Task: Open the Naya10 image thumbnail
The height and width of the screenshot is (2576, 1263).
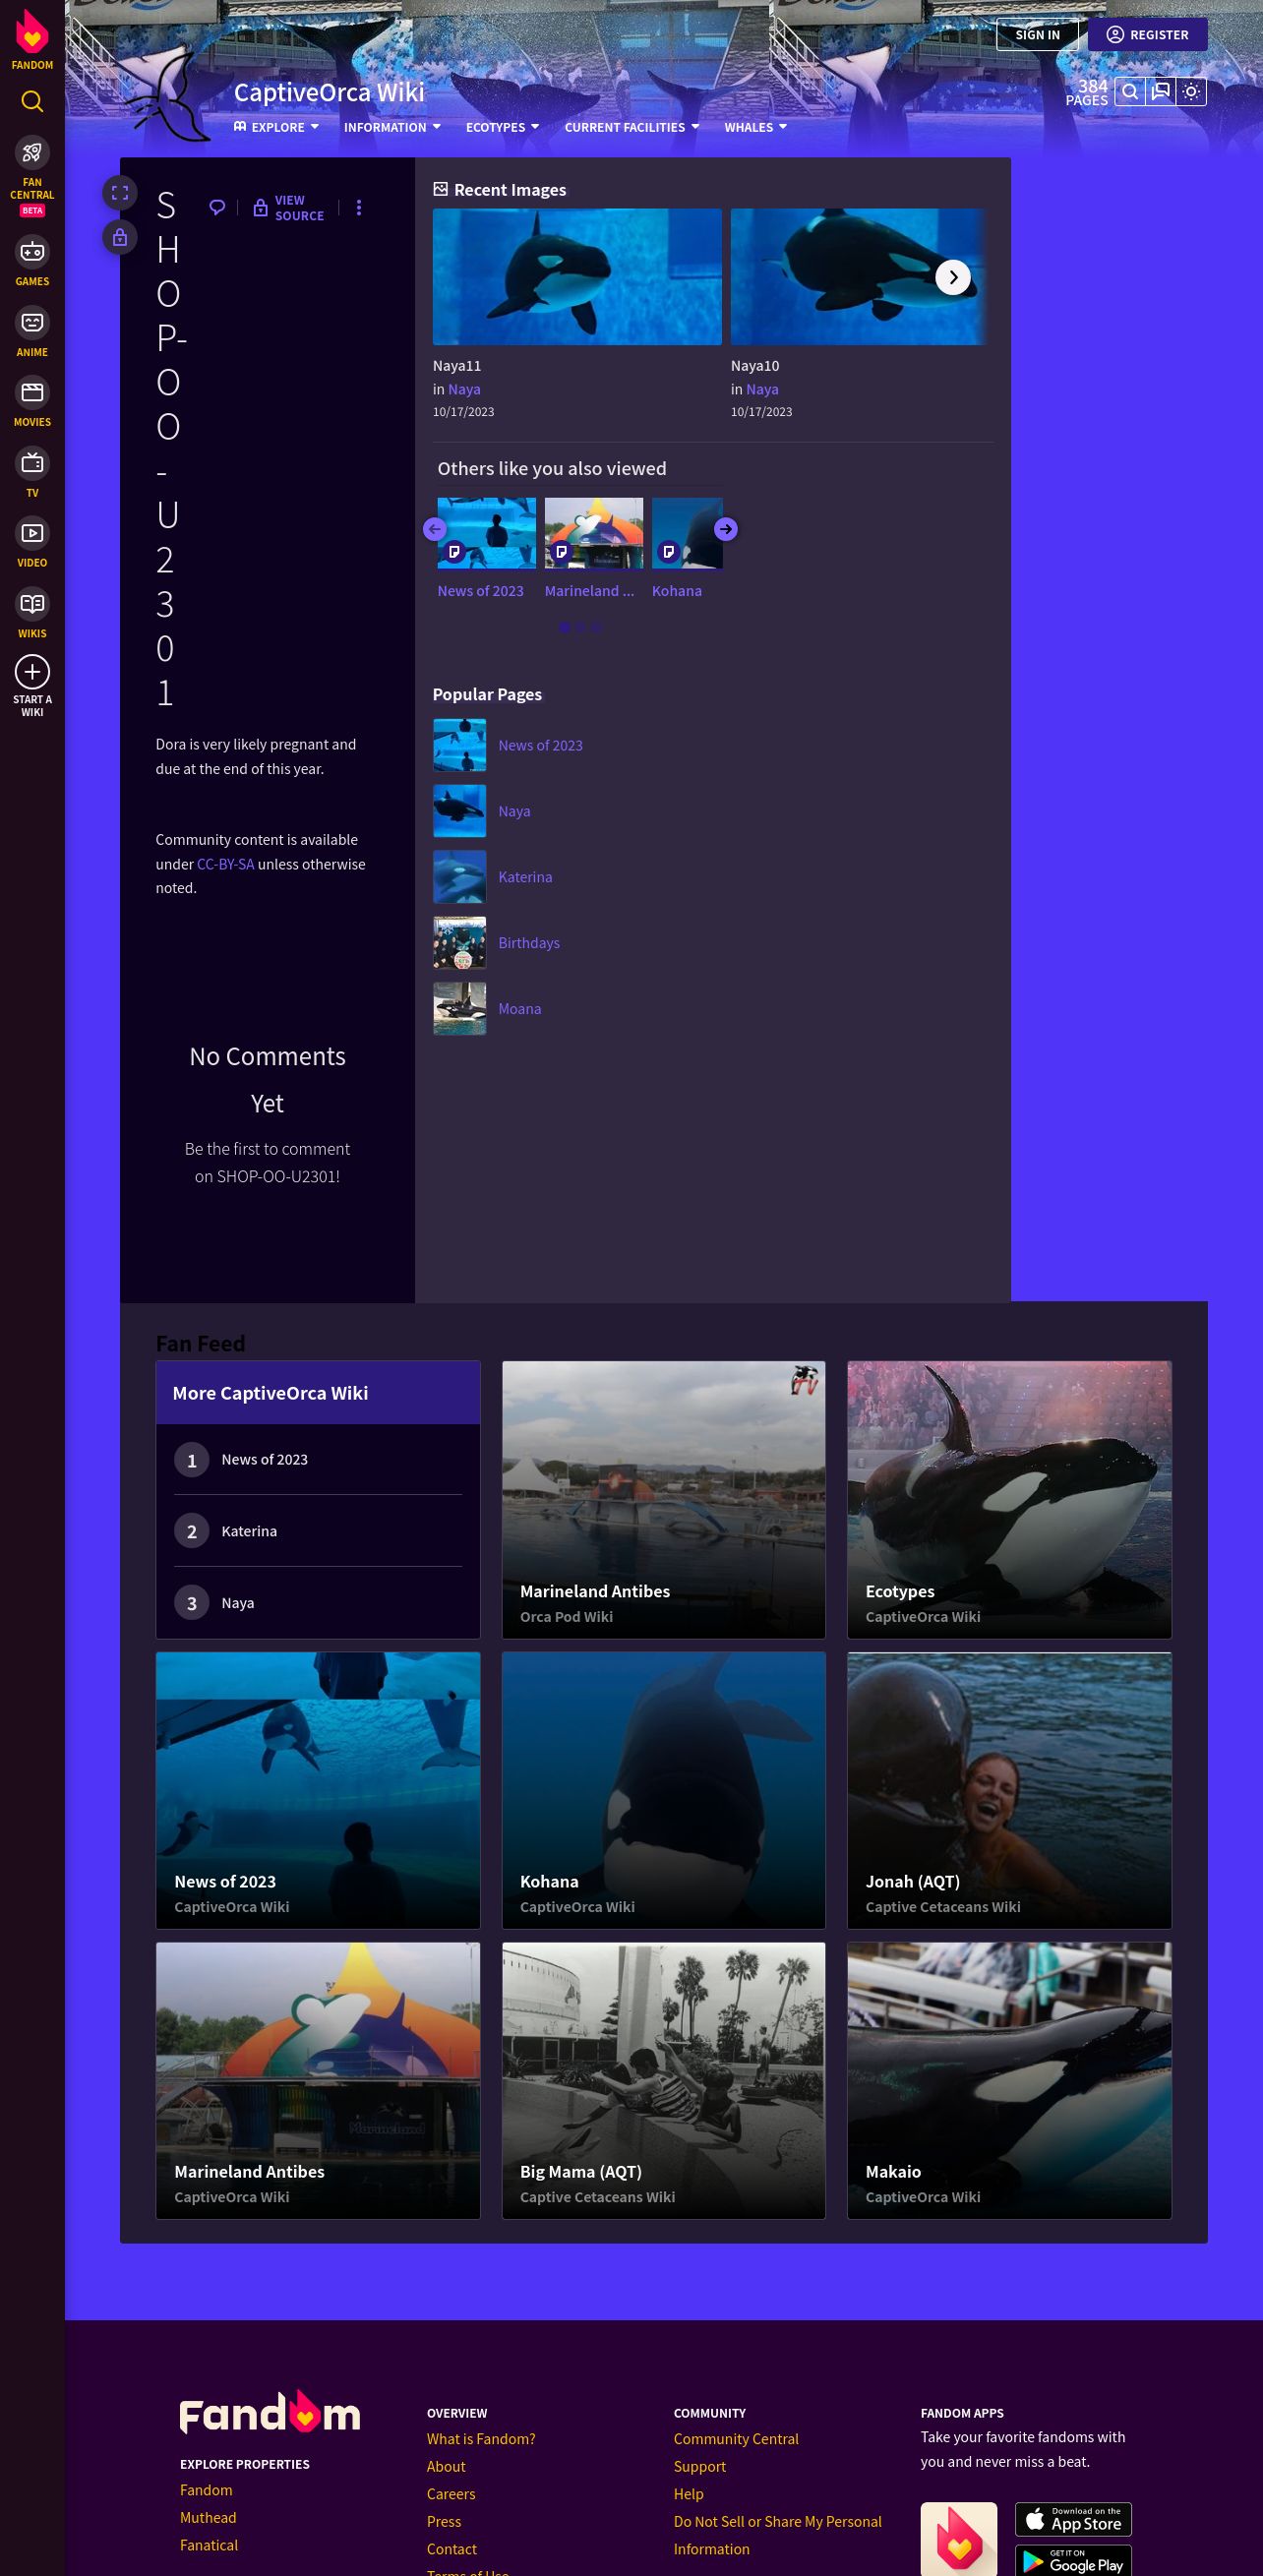Action: click(x=858, y=277)
